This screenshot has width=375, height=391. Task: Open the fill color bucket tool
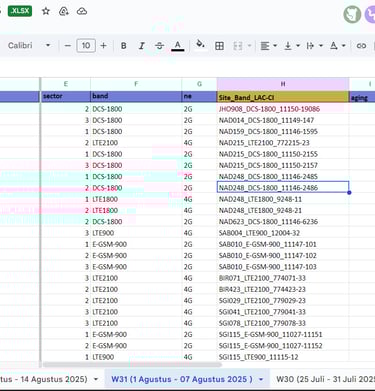tap(200, 44)
